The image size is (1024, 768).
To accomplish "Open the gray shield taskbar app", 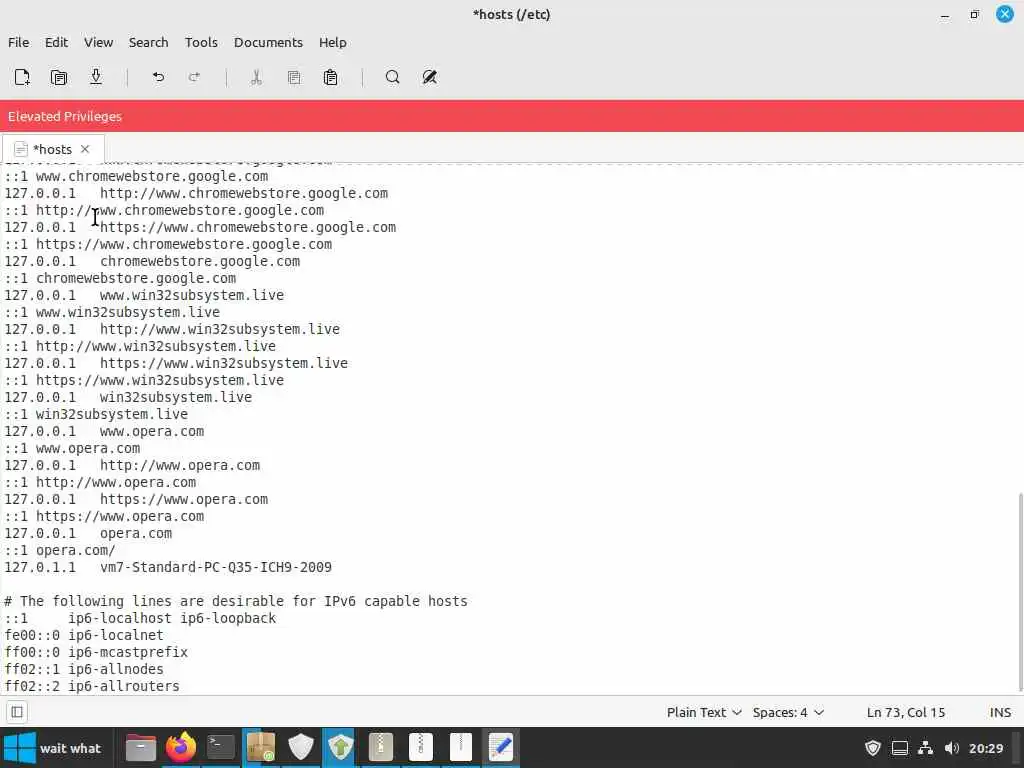I will [x=301, y=747].
